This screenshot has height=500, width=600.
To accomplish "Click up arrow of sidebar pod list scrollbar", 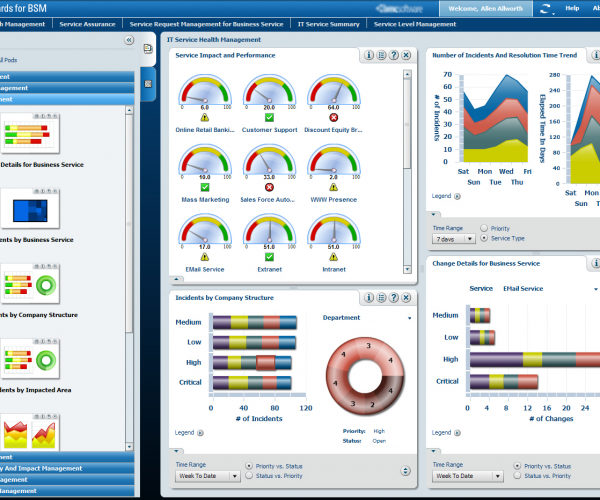I will click(x=129, y=110).
